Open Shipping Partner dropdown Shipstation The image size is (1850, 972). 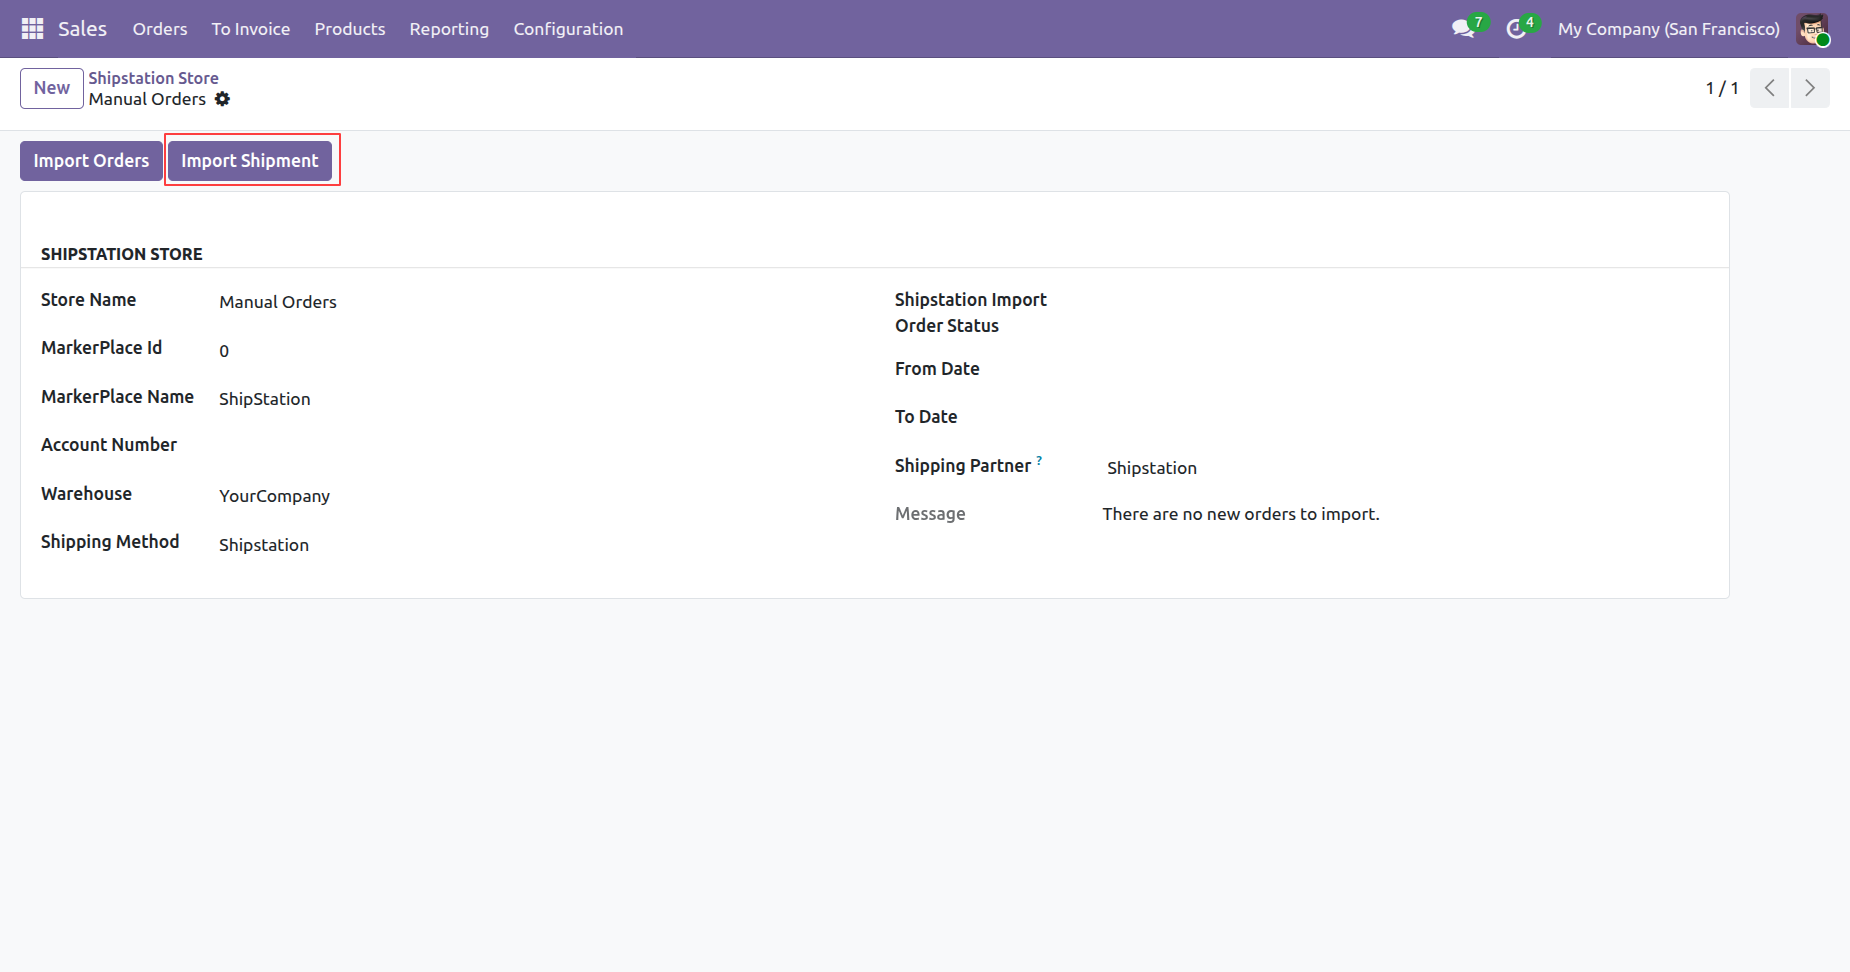pyautogui.click(x=1405, y=468)
